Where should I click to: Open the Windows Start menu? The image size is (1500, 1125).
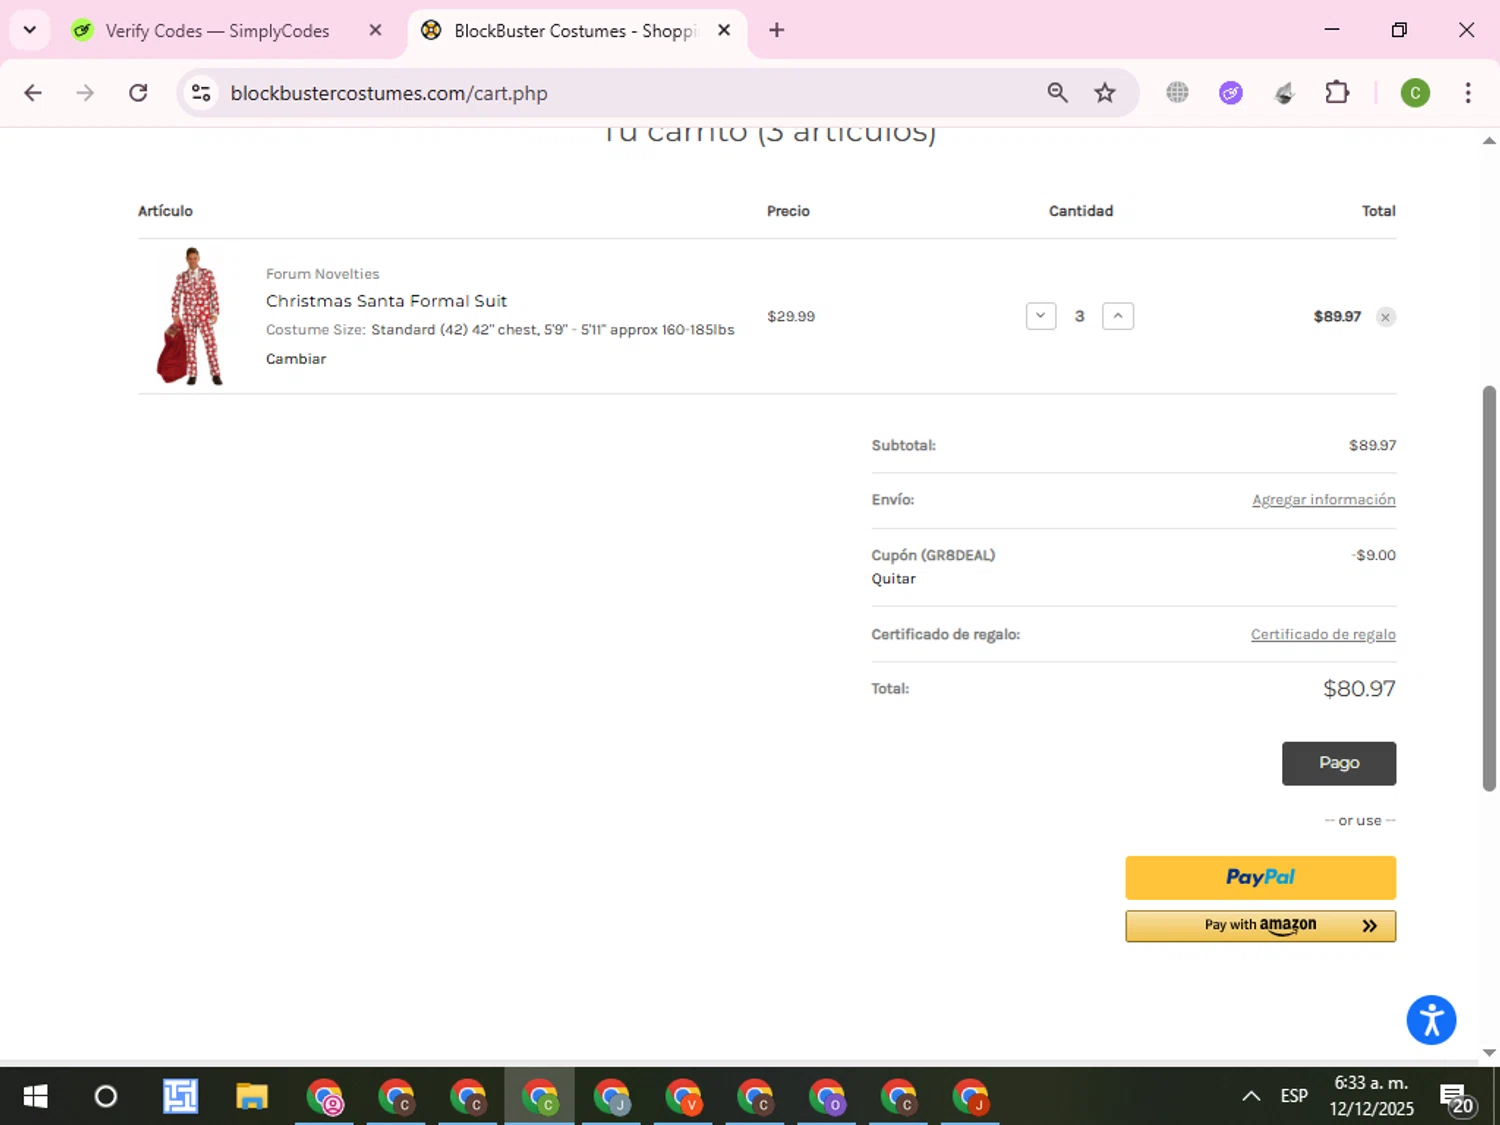(35, 1097)
